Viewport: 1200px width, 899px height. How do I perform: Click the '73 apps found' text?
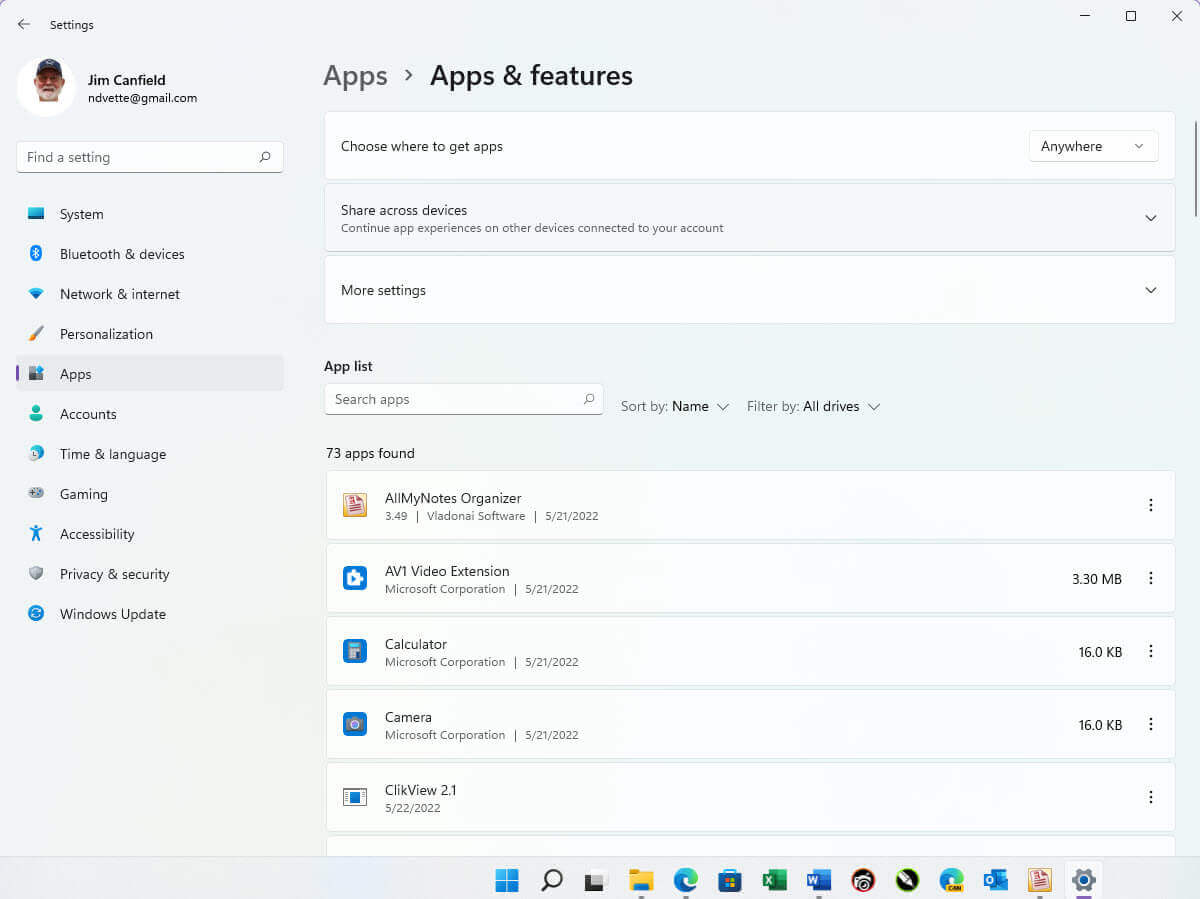pos(370,453)
